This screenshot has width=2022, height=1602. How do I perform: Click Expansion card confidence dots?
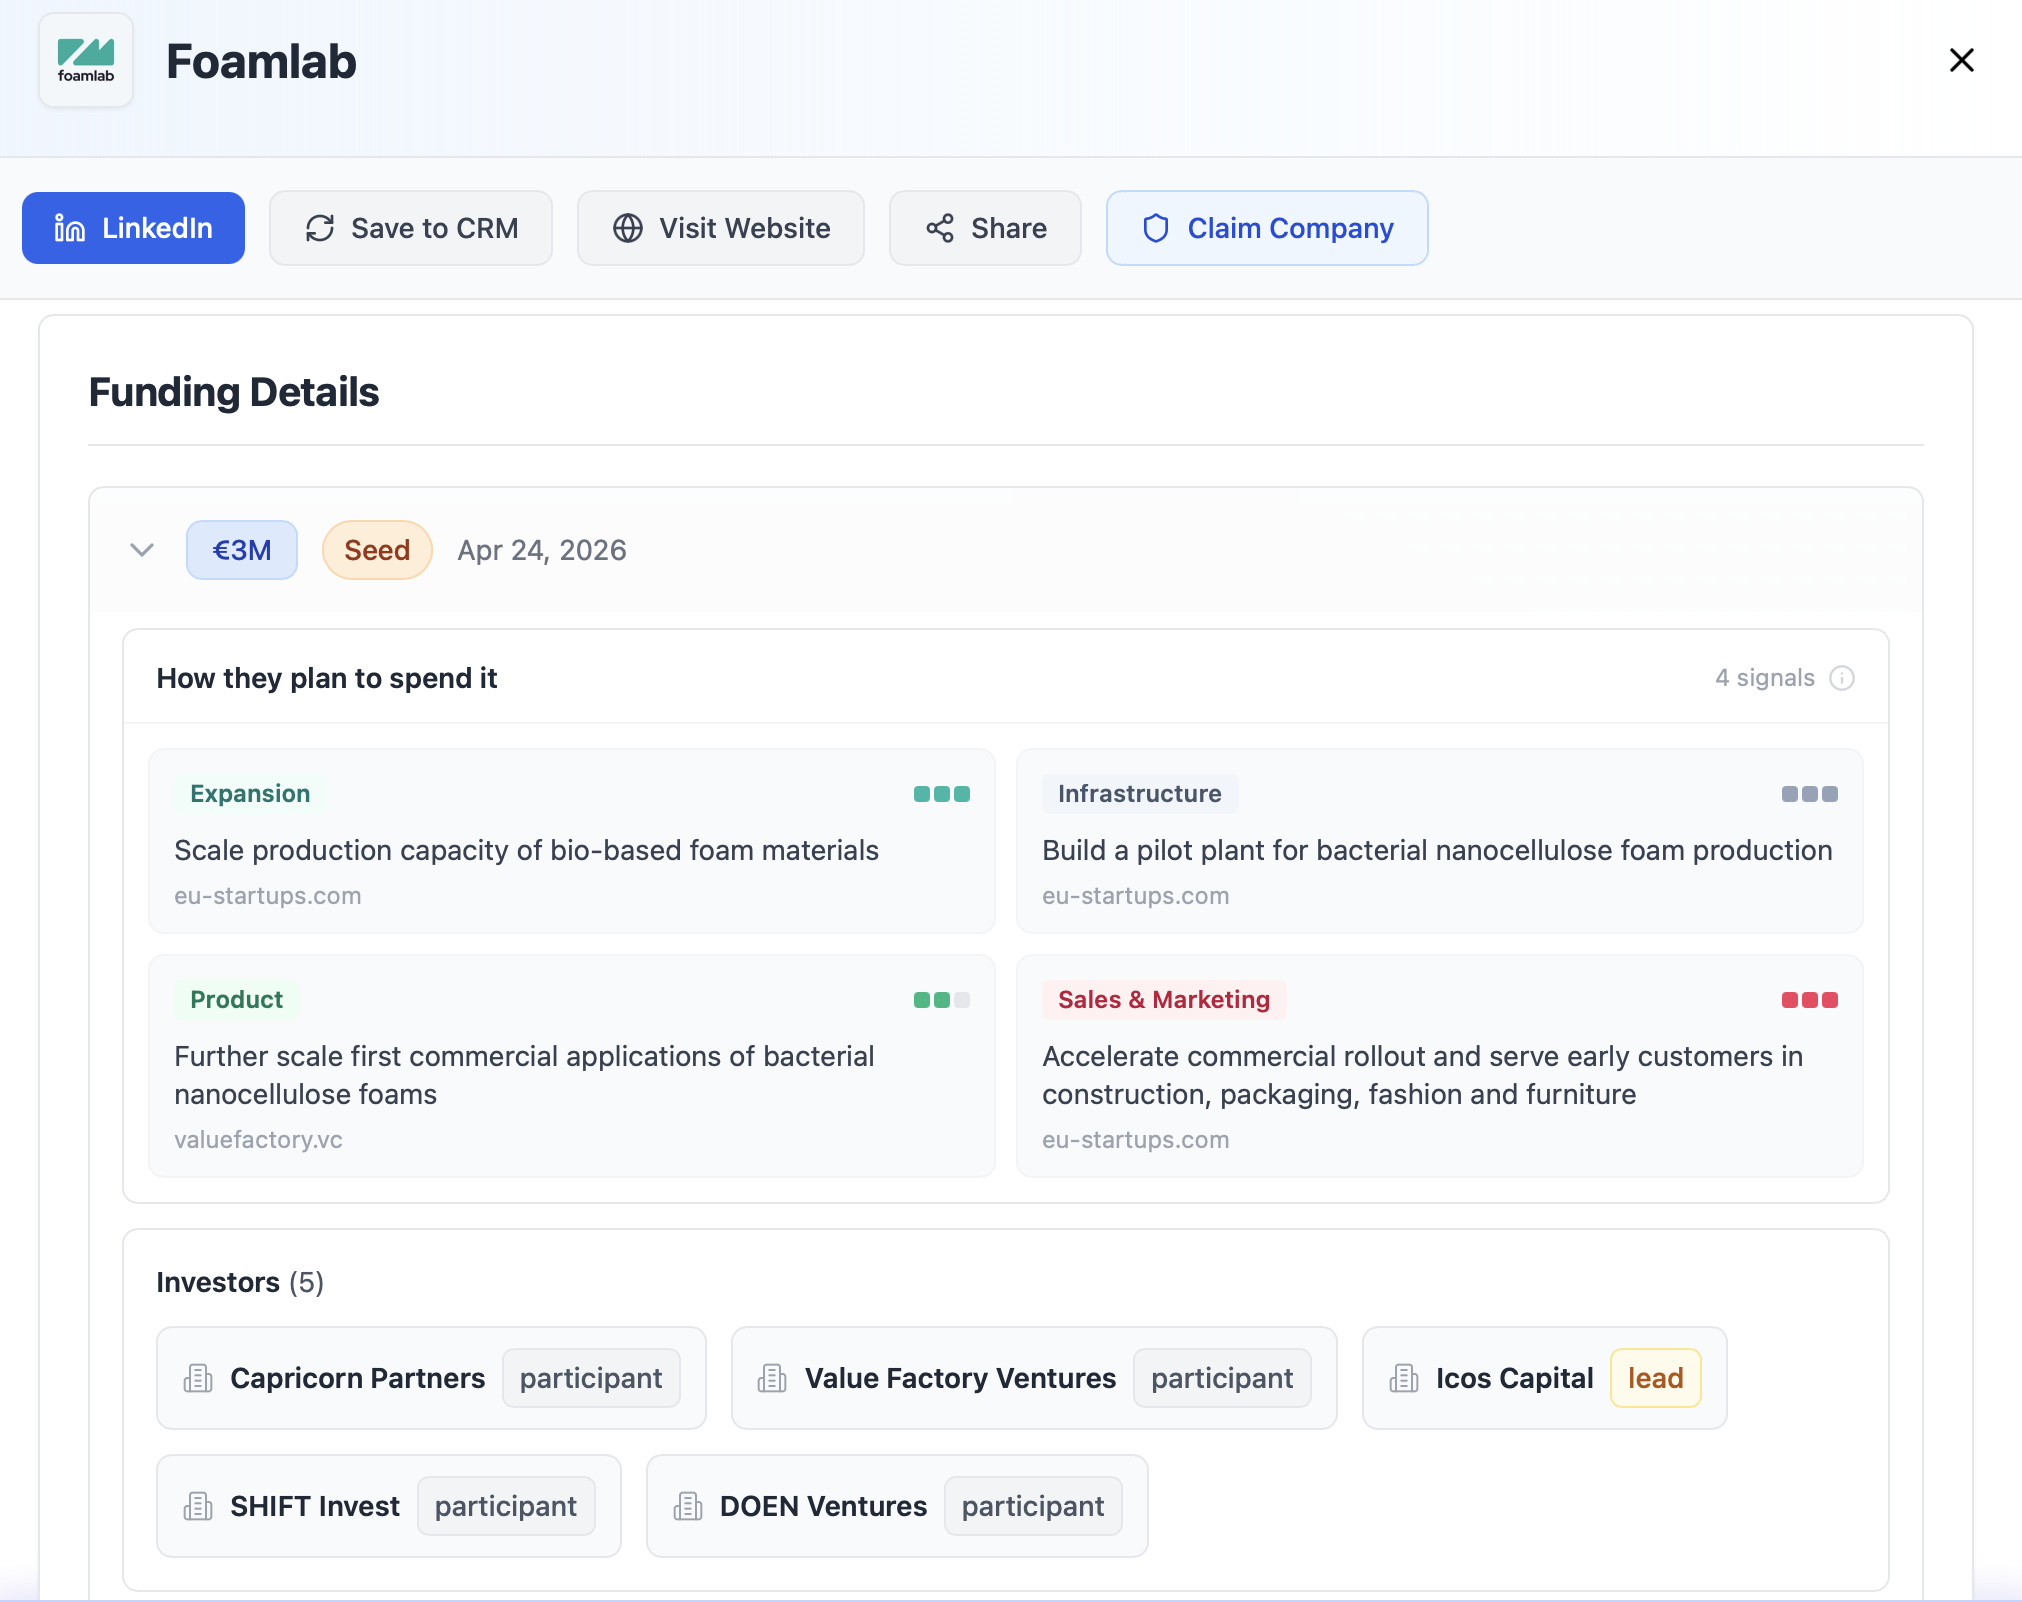[942, 794]
